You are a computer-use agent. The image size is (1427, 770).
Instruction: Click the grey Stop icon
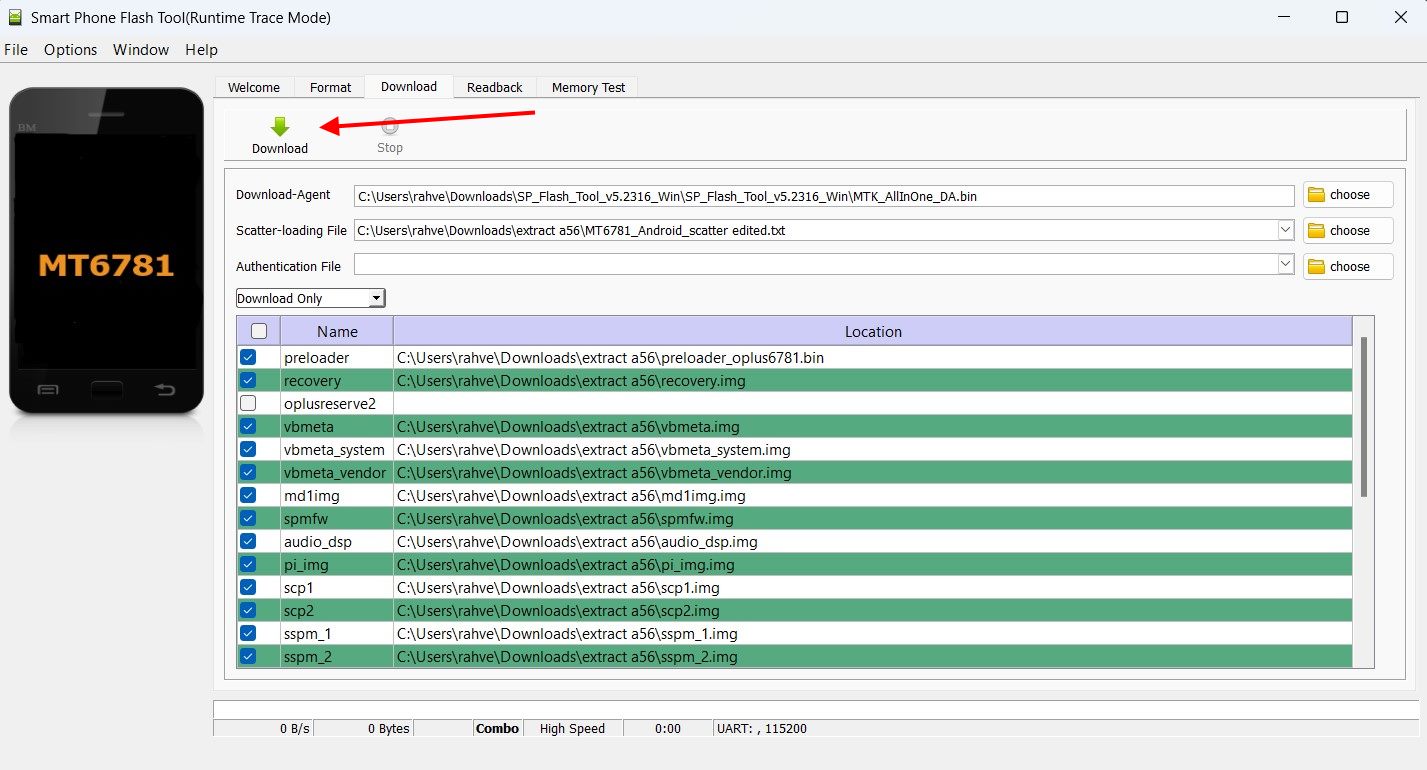(x=390, y=126)
